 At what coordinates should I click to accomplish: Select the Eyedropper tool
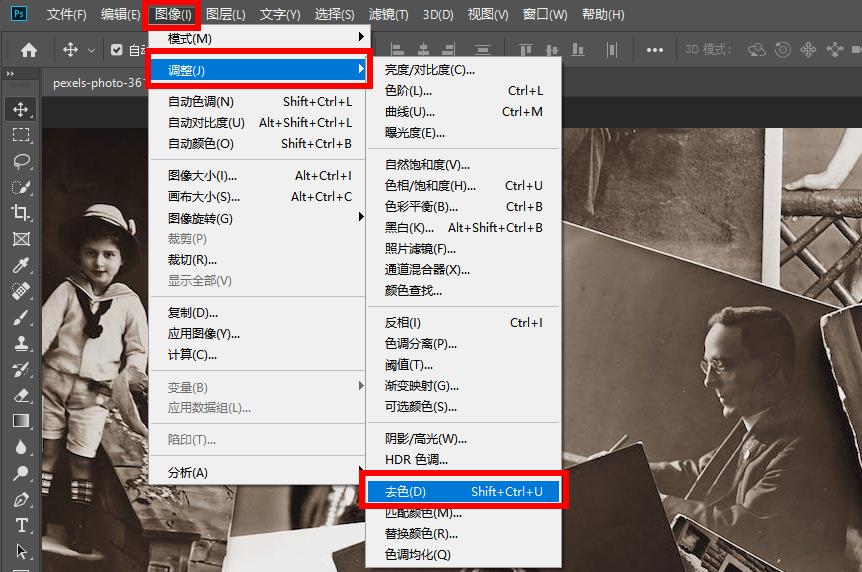pyautogui.click(x=21, y=265)
